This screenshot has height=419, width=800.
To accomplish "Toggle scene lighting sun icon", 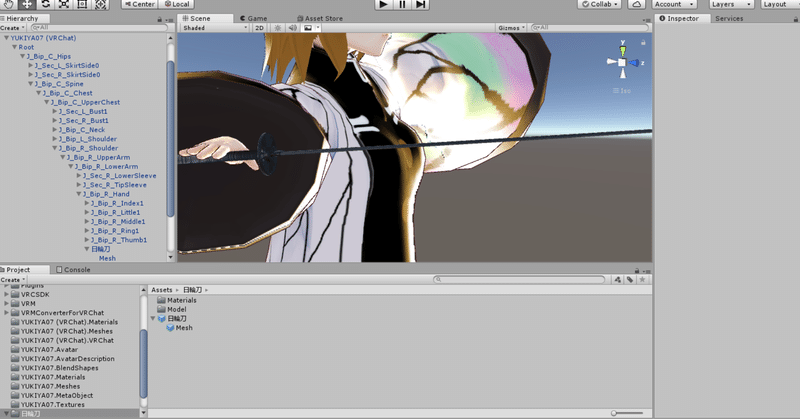I will click(278, 28).
